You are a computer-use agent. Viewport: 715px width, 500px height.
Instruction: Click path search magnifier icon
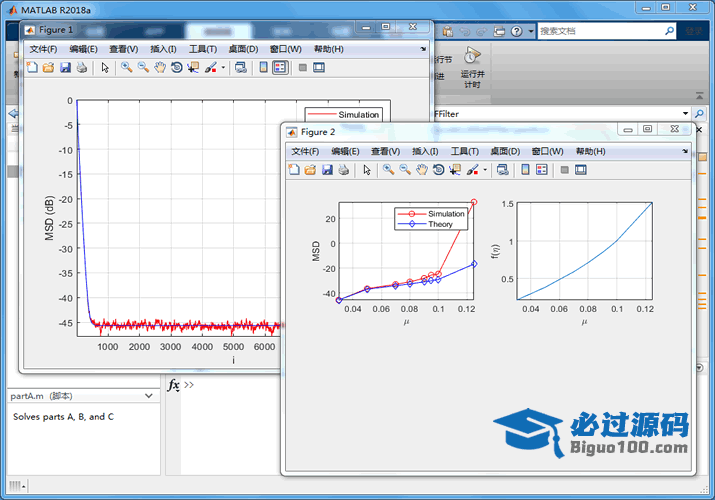point(699,113)
